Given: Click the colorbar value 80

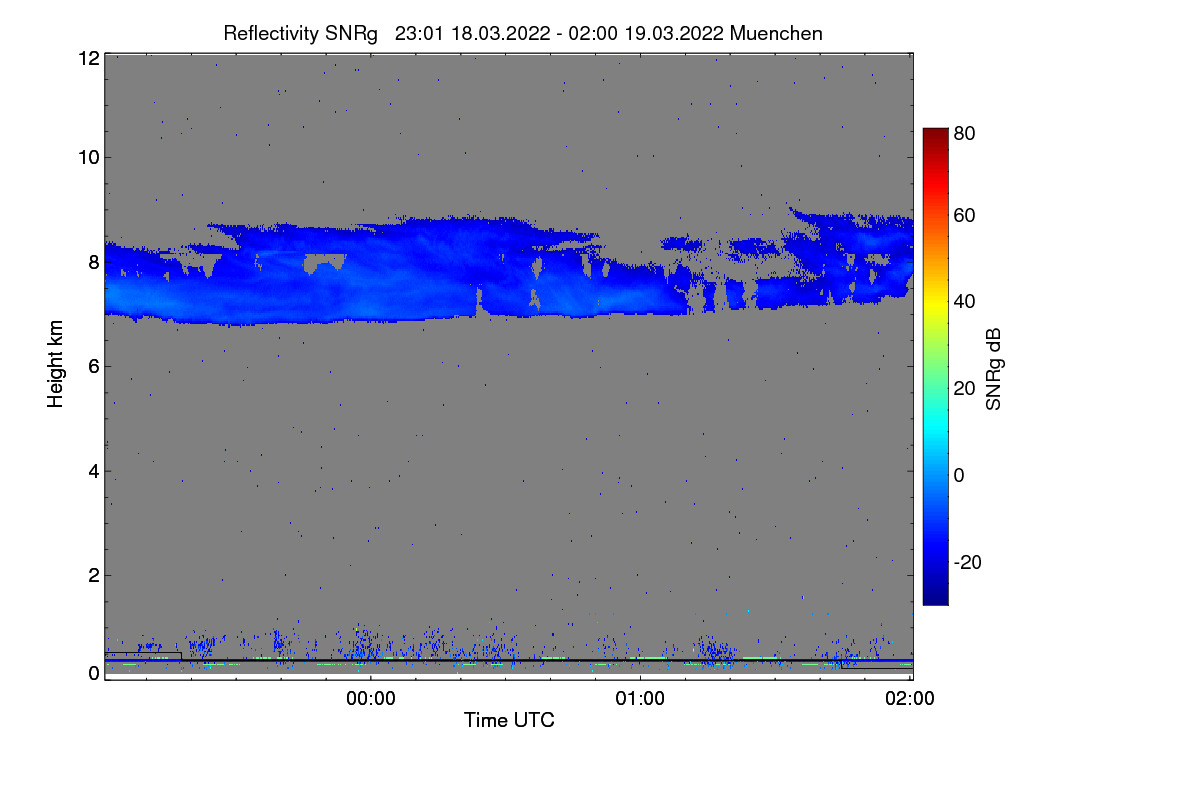Looking at the screenshot, I should (965, 134).
